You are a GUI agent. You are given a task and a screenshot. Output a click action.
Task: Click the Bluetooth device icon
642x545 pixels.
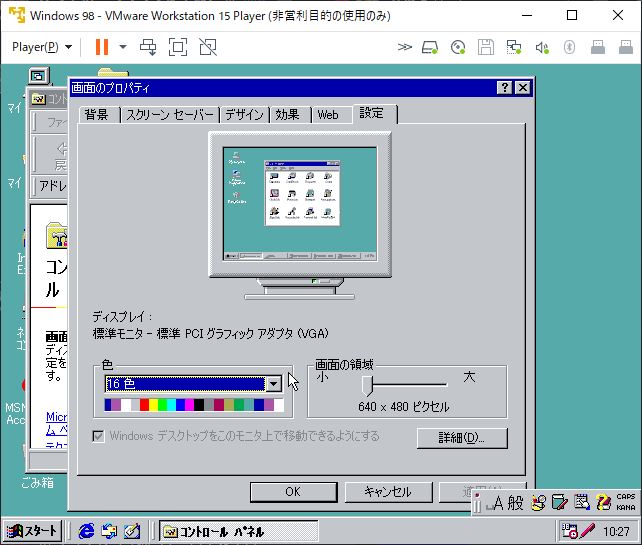[x=569, y=47]
